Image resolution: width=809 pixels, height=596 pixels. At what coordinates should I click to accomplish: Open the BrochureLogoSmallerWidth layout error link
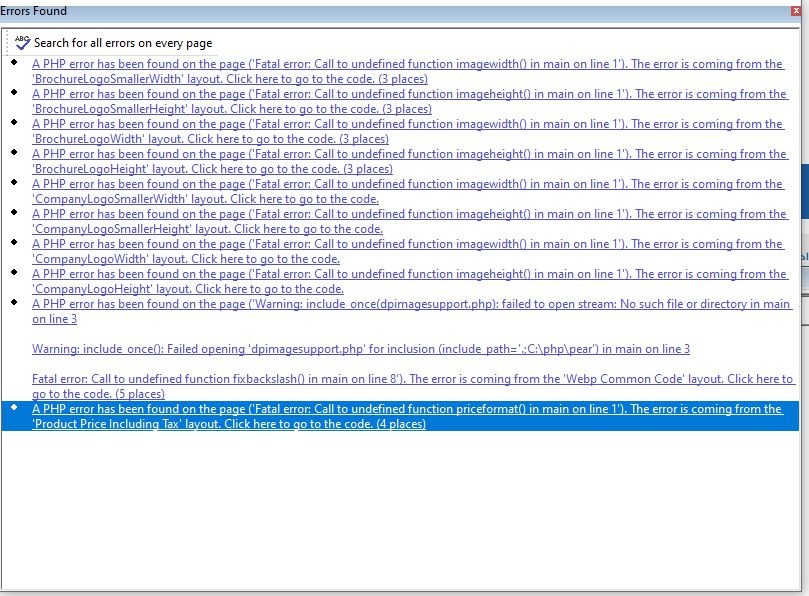click(408, 71)
